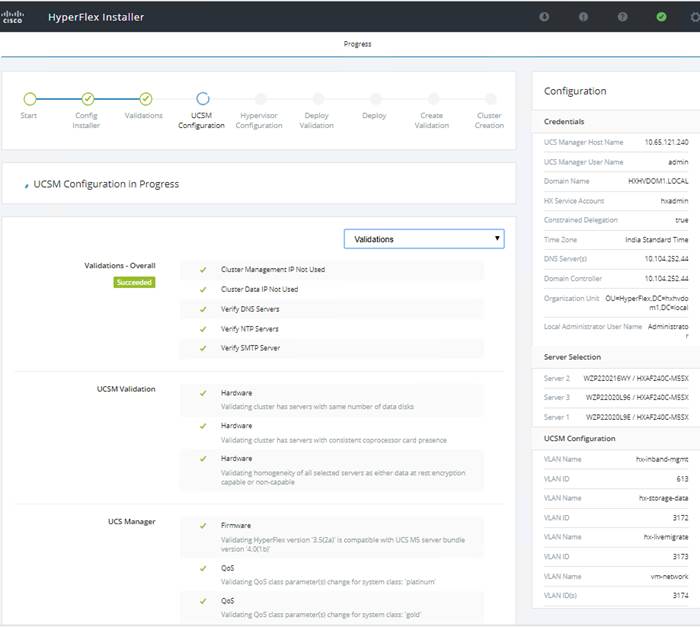Click the Firmware validation check mark
The height and width of the screenshot is (627, 700).
[x=202, y=525]
